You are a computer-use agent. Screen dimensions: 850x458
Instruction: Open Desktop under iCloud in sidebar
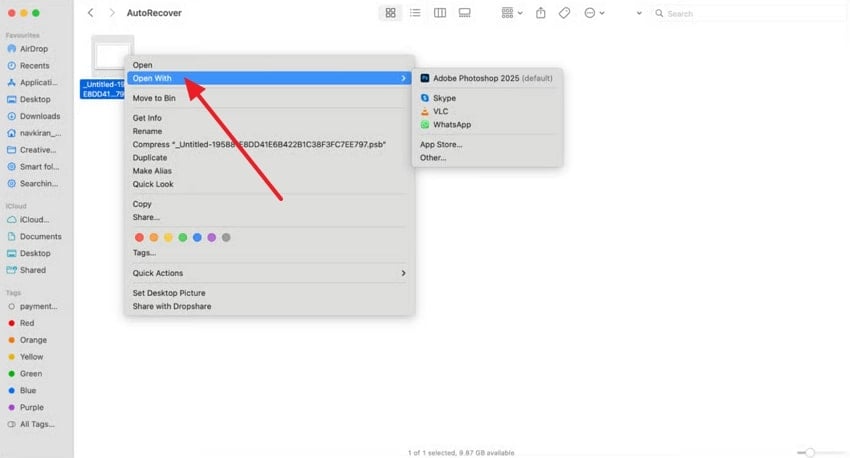(x=36, y=253)
